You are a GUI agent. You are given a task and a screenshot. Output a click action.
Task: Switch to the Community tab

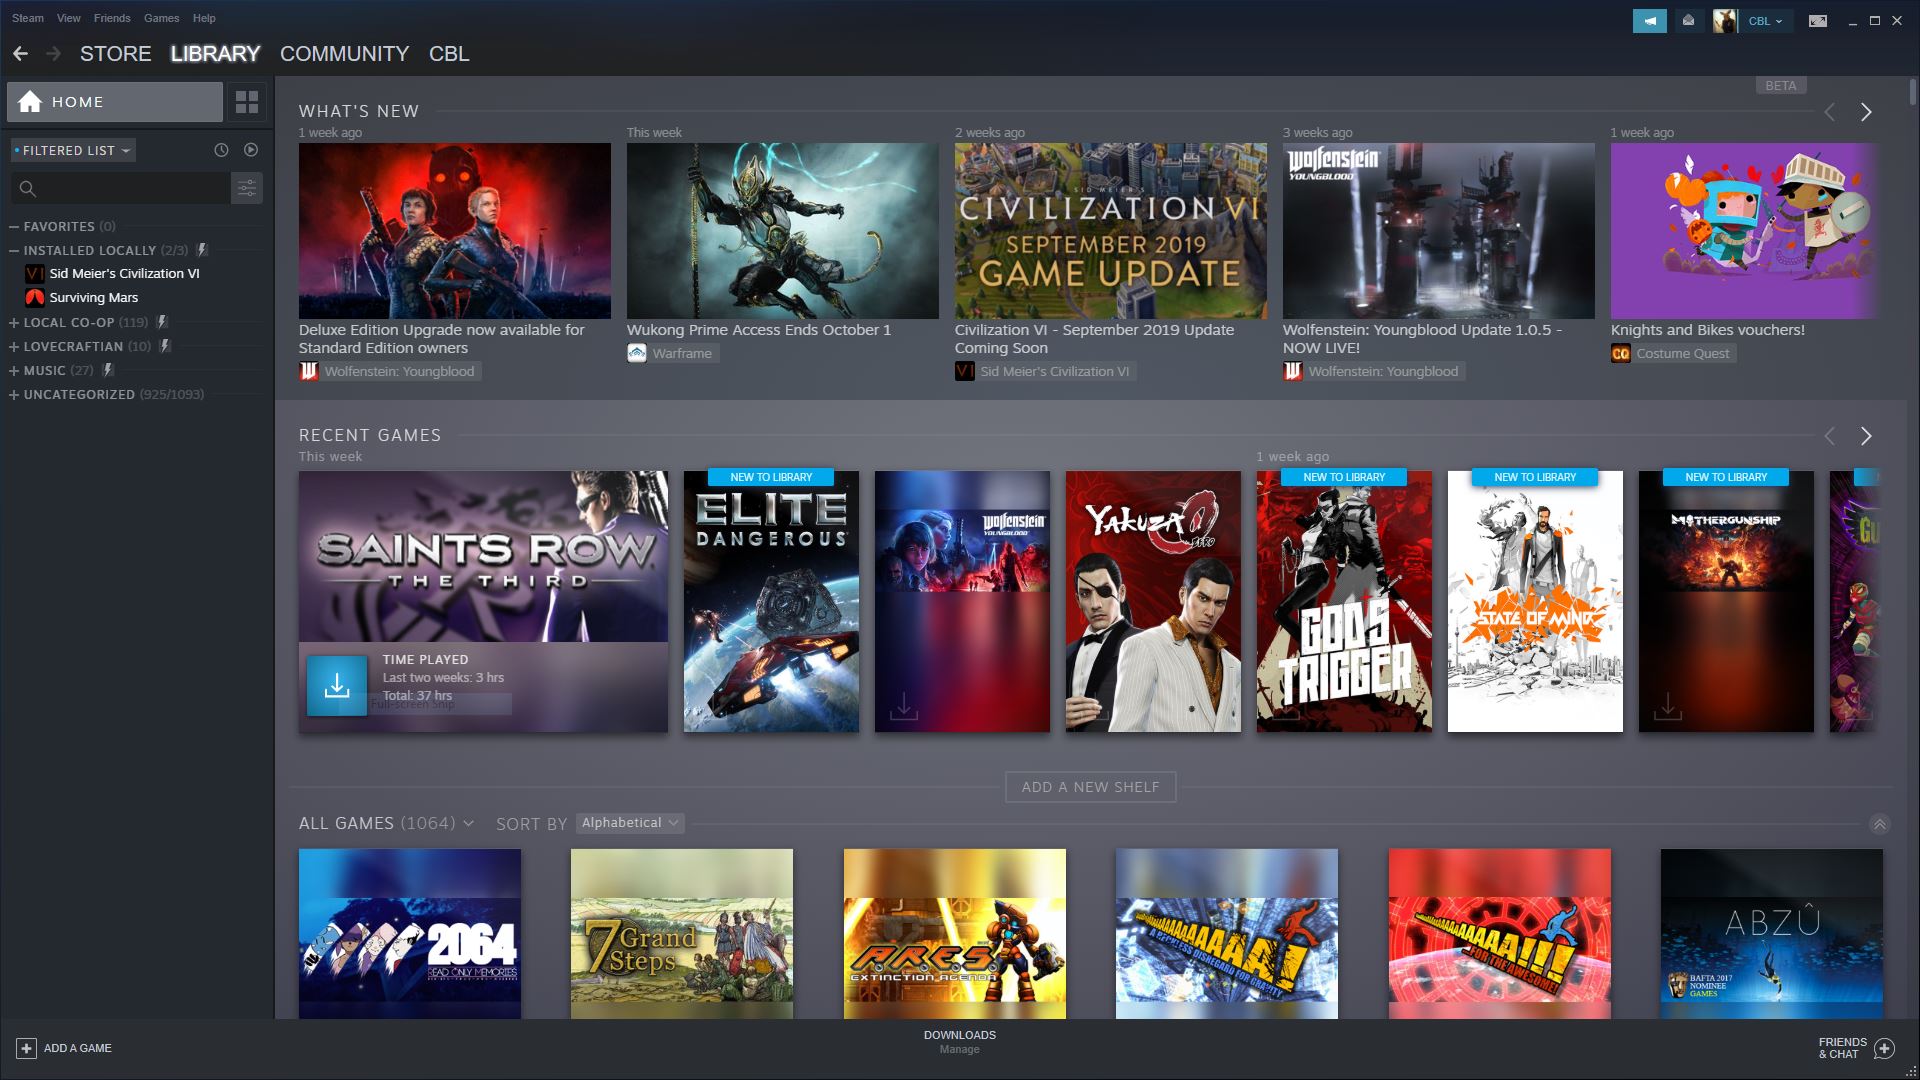pos(344,54)
